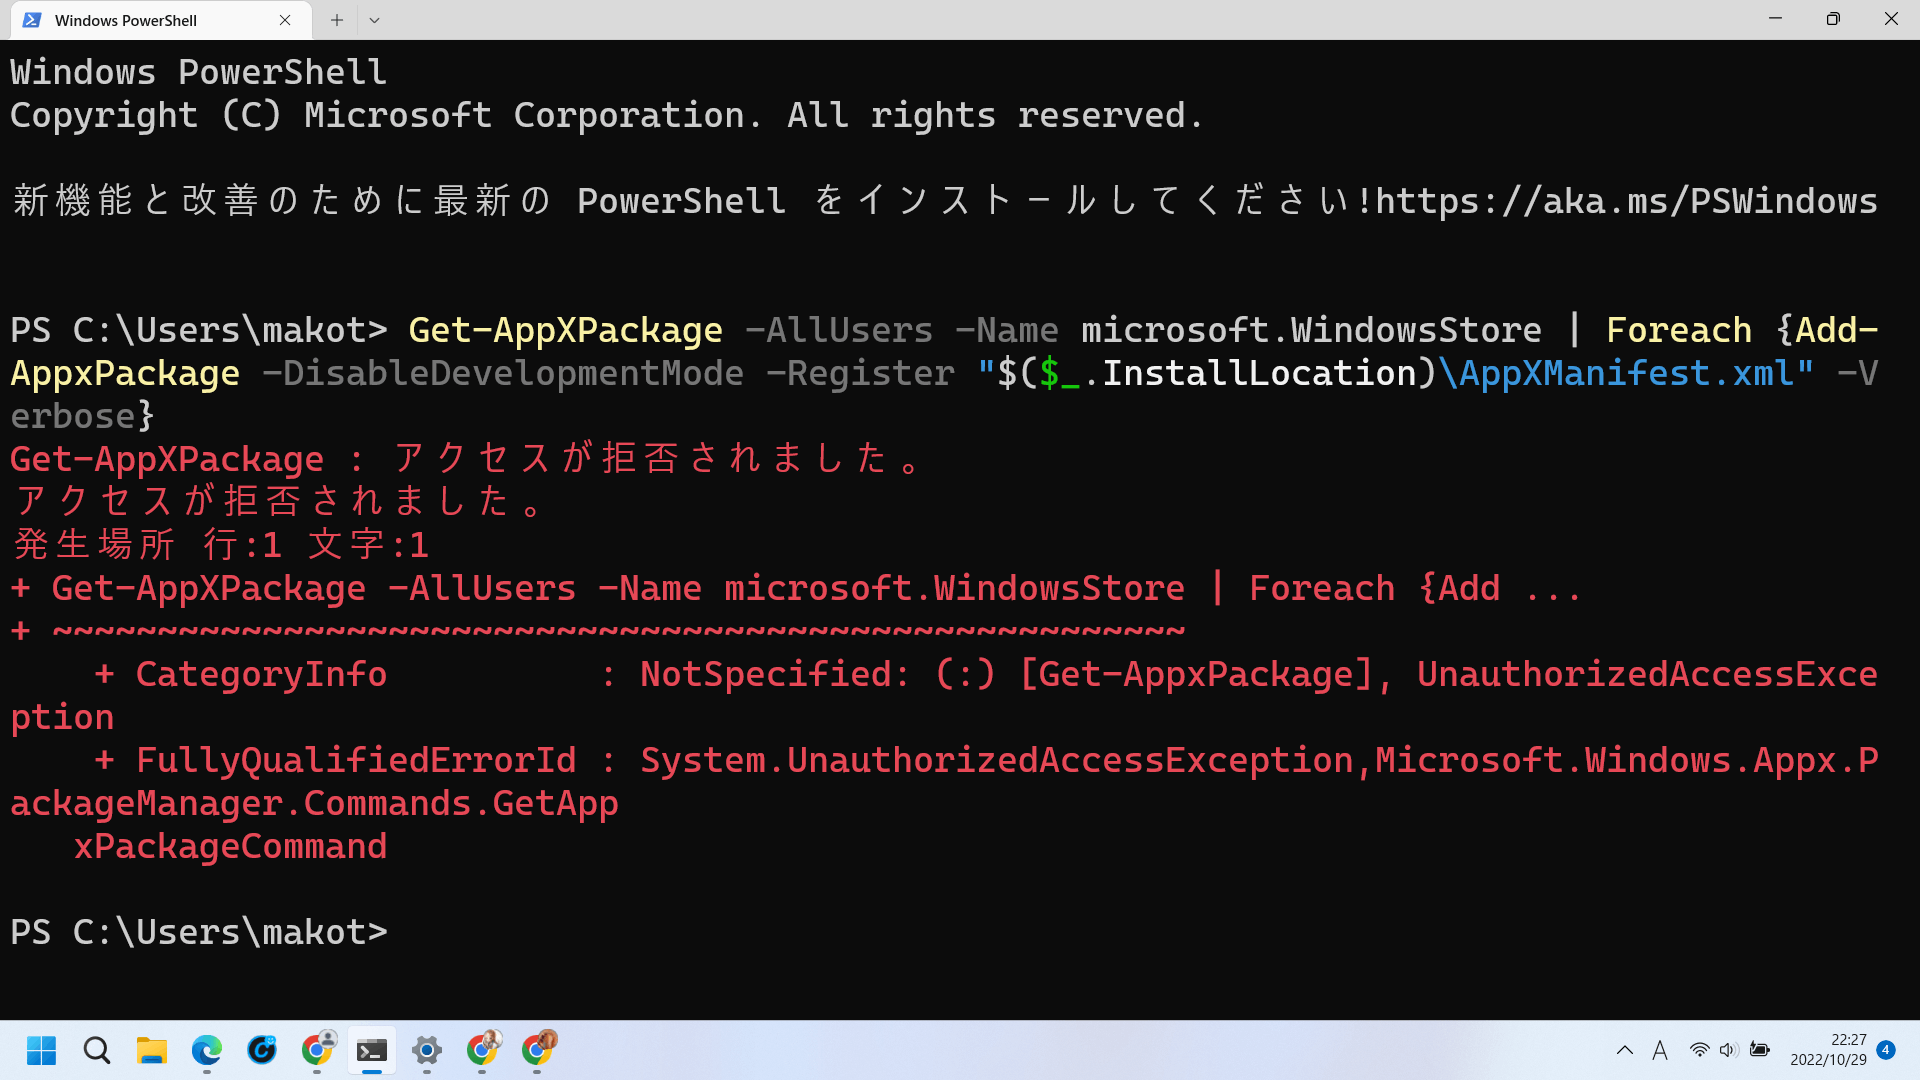Open Wi-Fi network status icon

(x=1699, y=1050)
